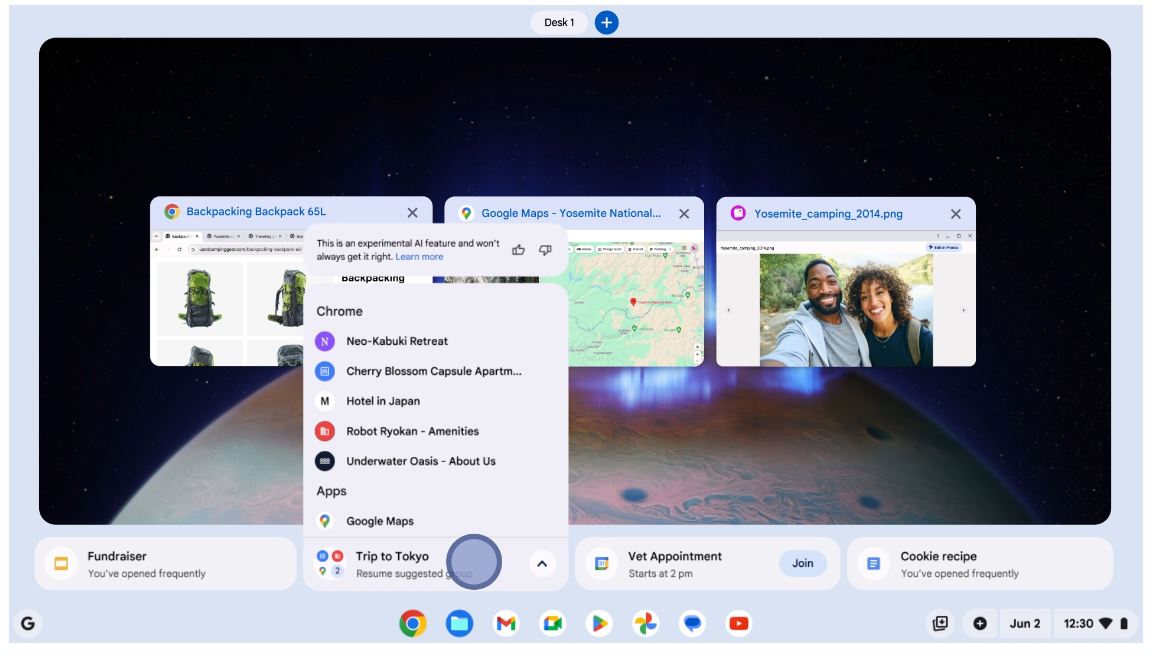This screenshot has height=666, width=1162.
Task: Click the Learn more link
Action: click(419, 257)
